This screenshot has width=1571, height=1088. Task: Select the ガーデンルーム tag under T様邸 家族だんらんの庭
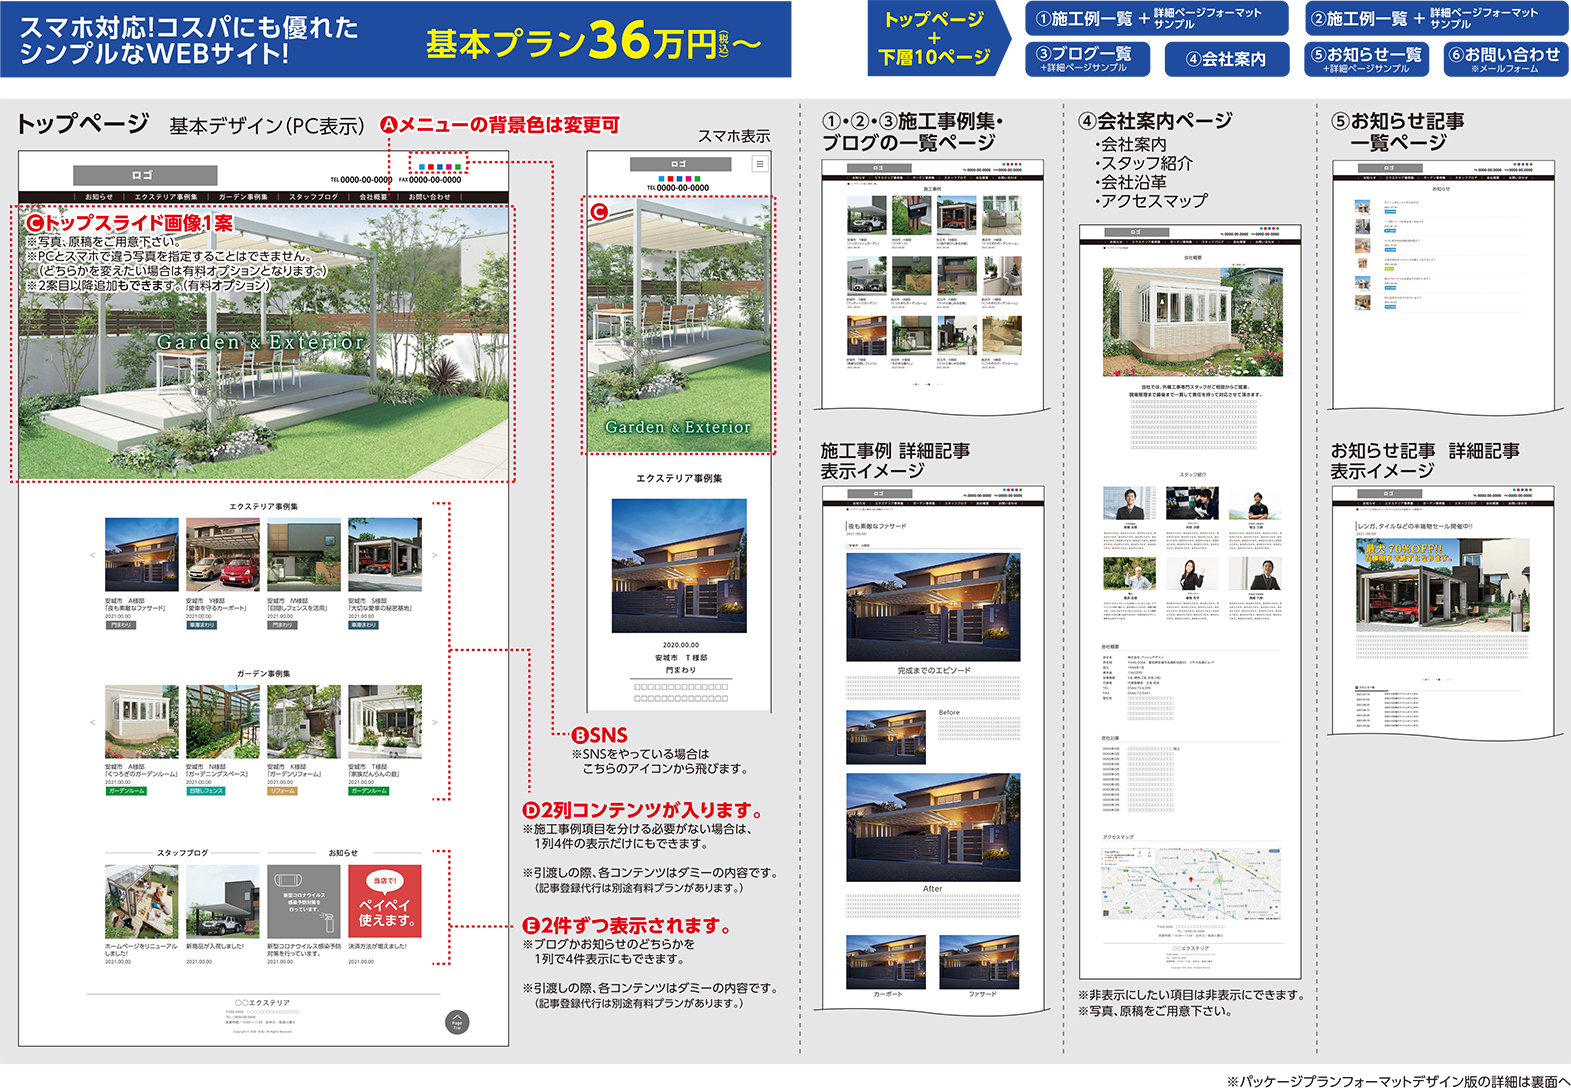click(x=369, y=791)
